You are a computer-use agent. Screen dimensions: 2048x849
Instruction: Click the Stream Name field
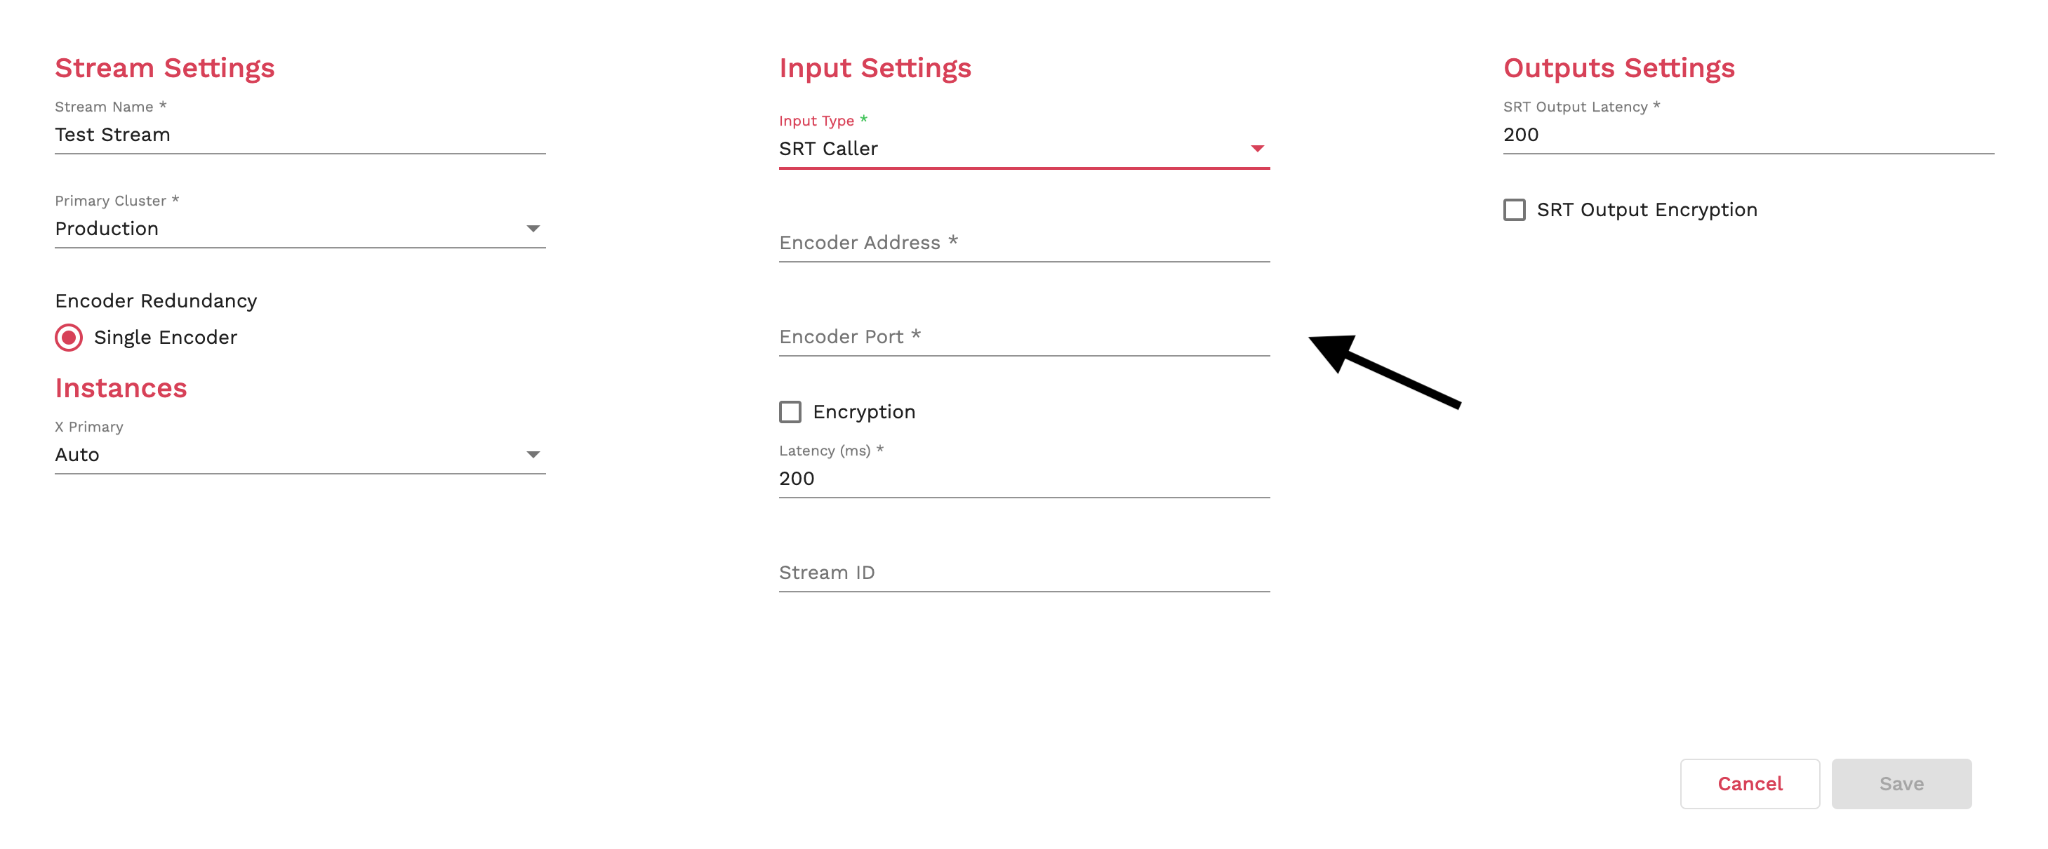coord(300,135)
